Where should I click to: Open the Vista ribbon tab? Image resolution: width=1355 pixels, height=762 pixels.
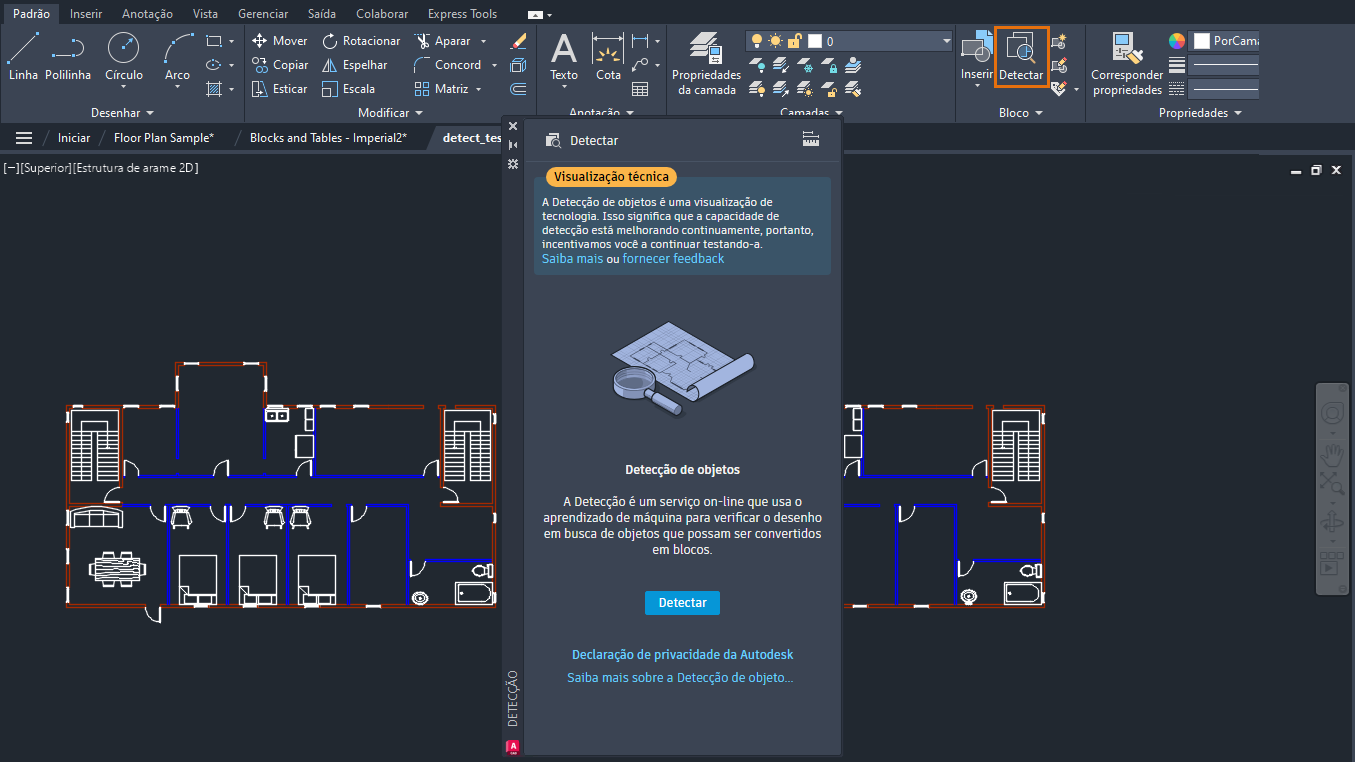click(x=205, y=14)
